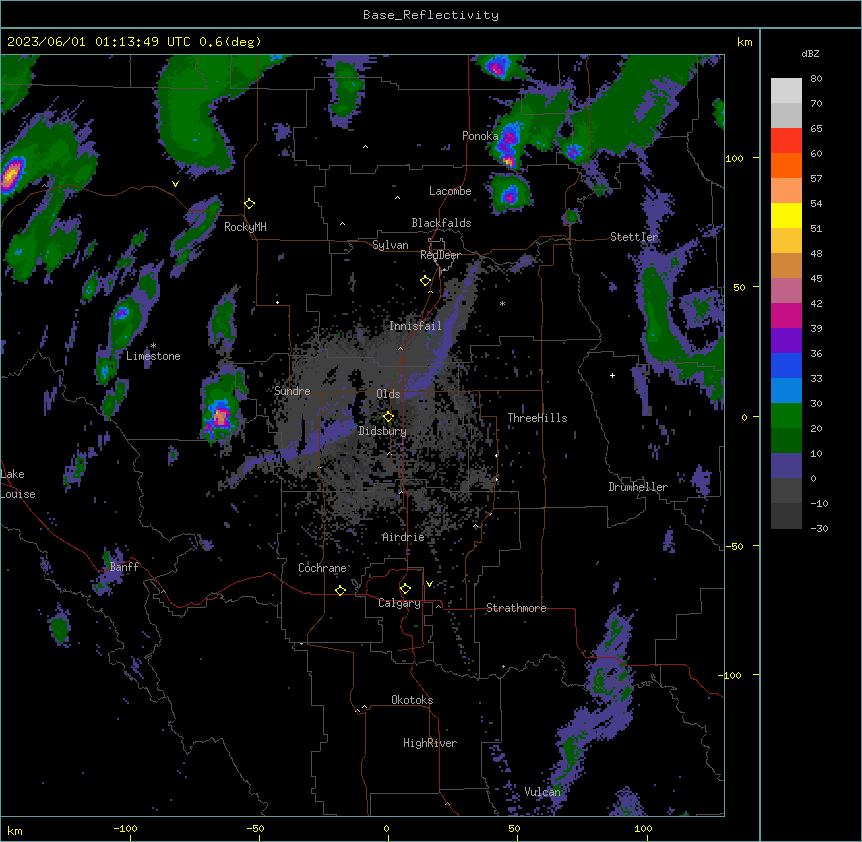Click the Cochrane town label
862x842 pixels.
click(x=322, y=568)
